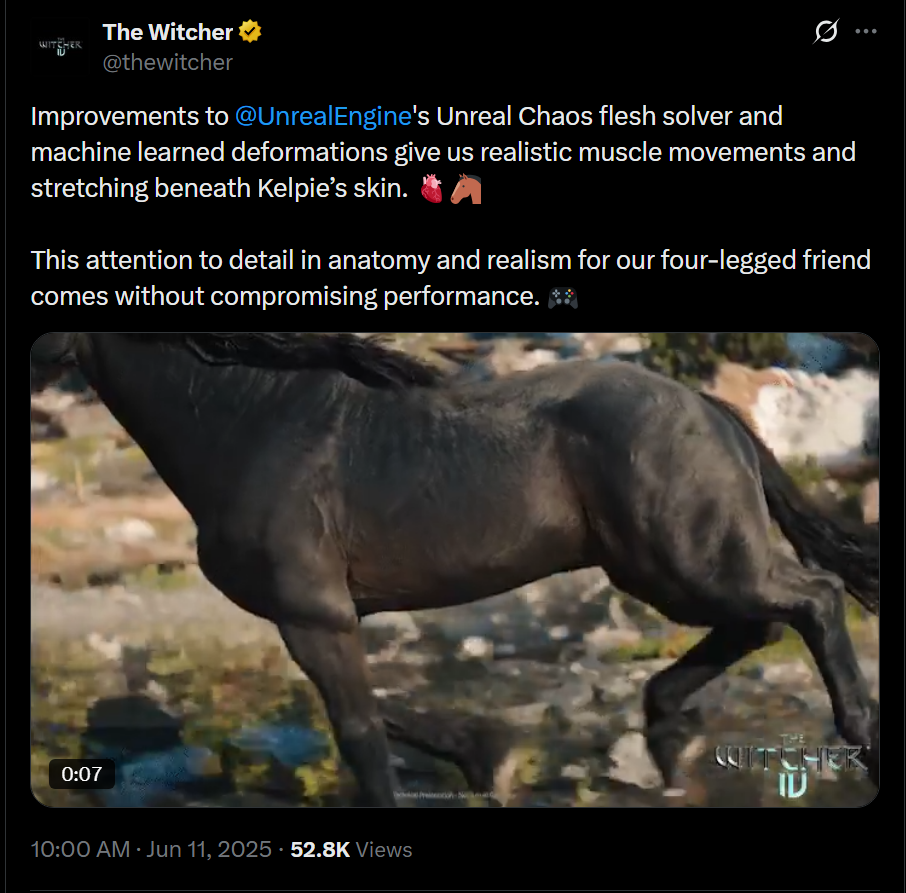This screenshot has height=893, width=906.
Task: Click the 0:07 video duration badge
Action: [x=82, y=773]
